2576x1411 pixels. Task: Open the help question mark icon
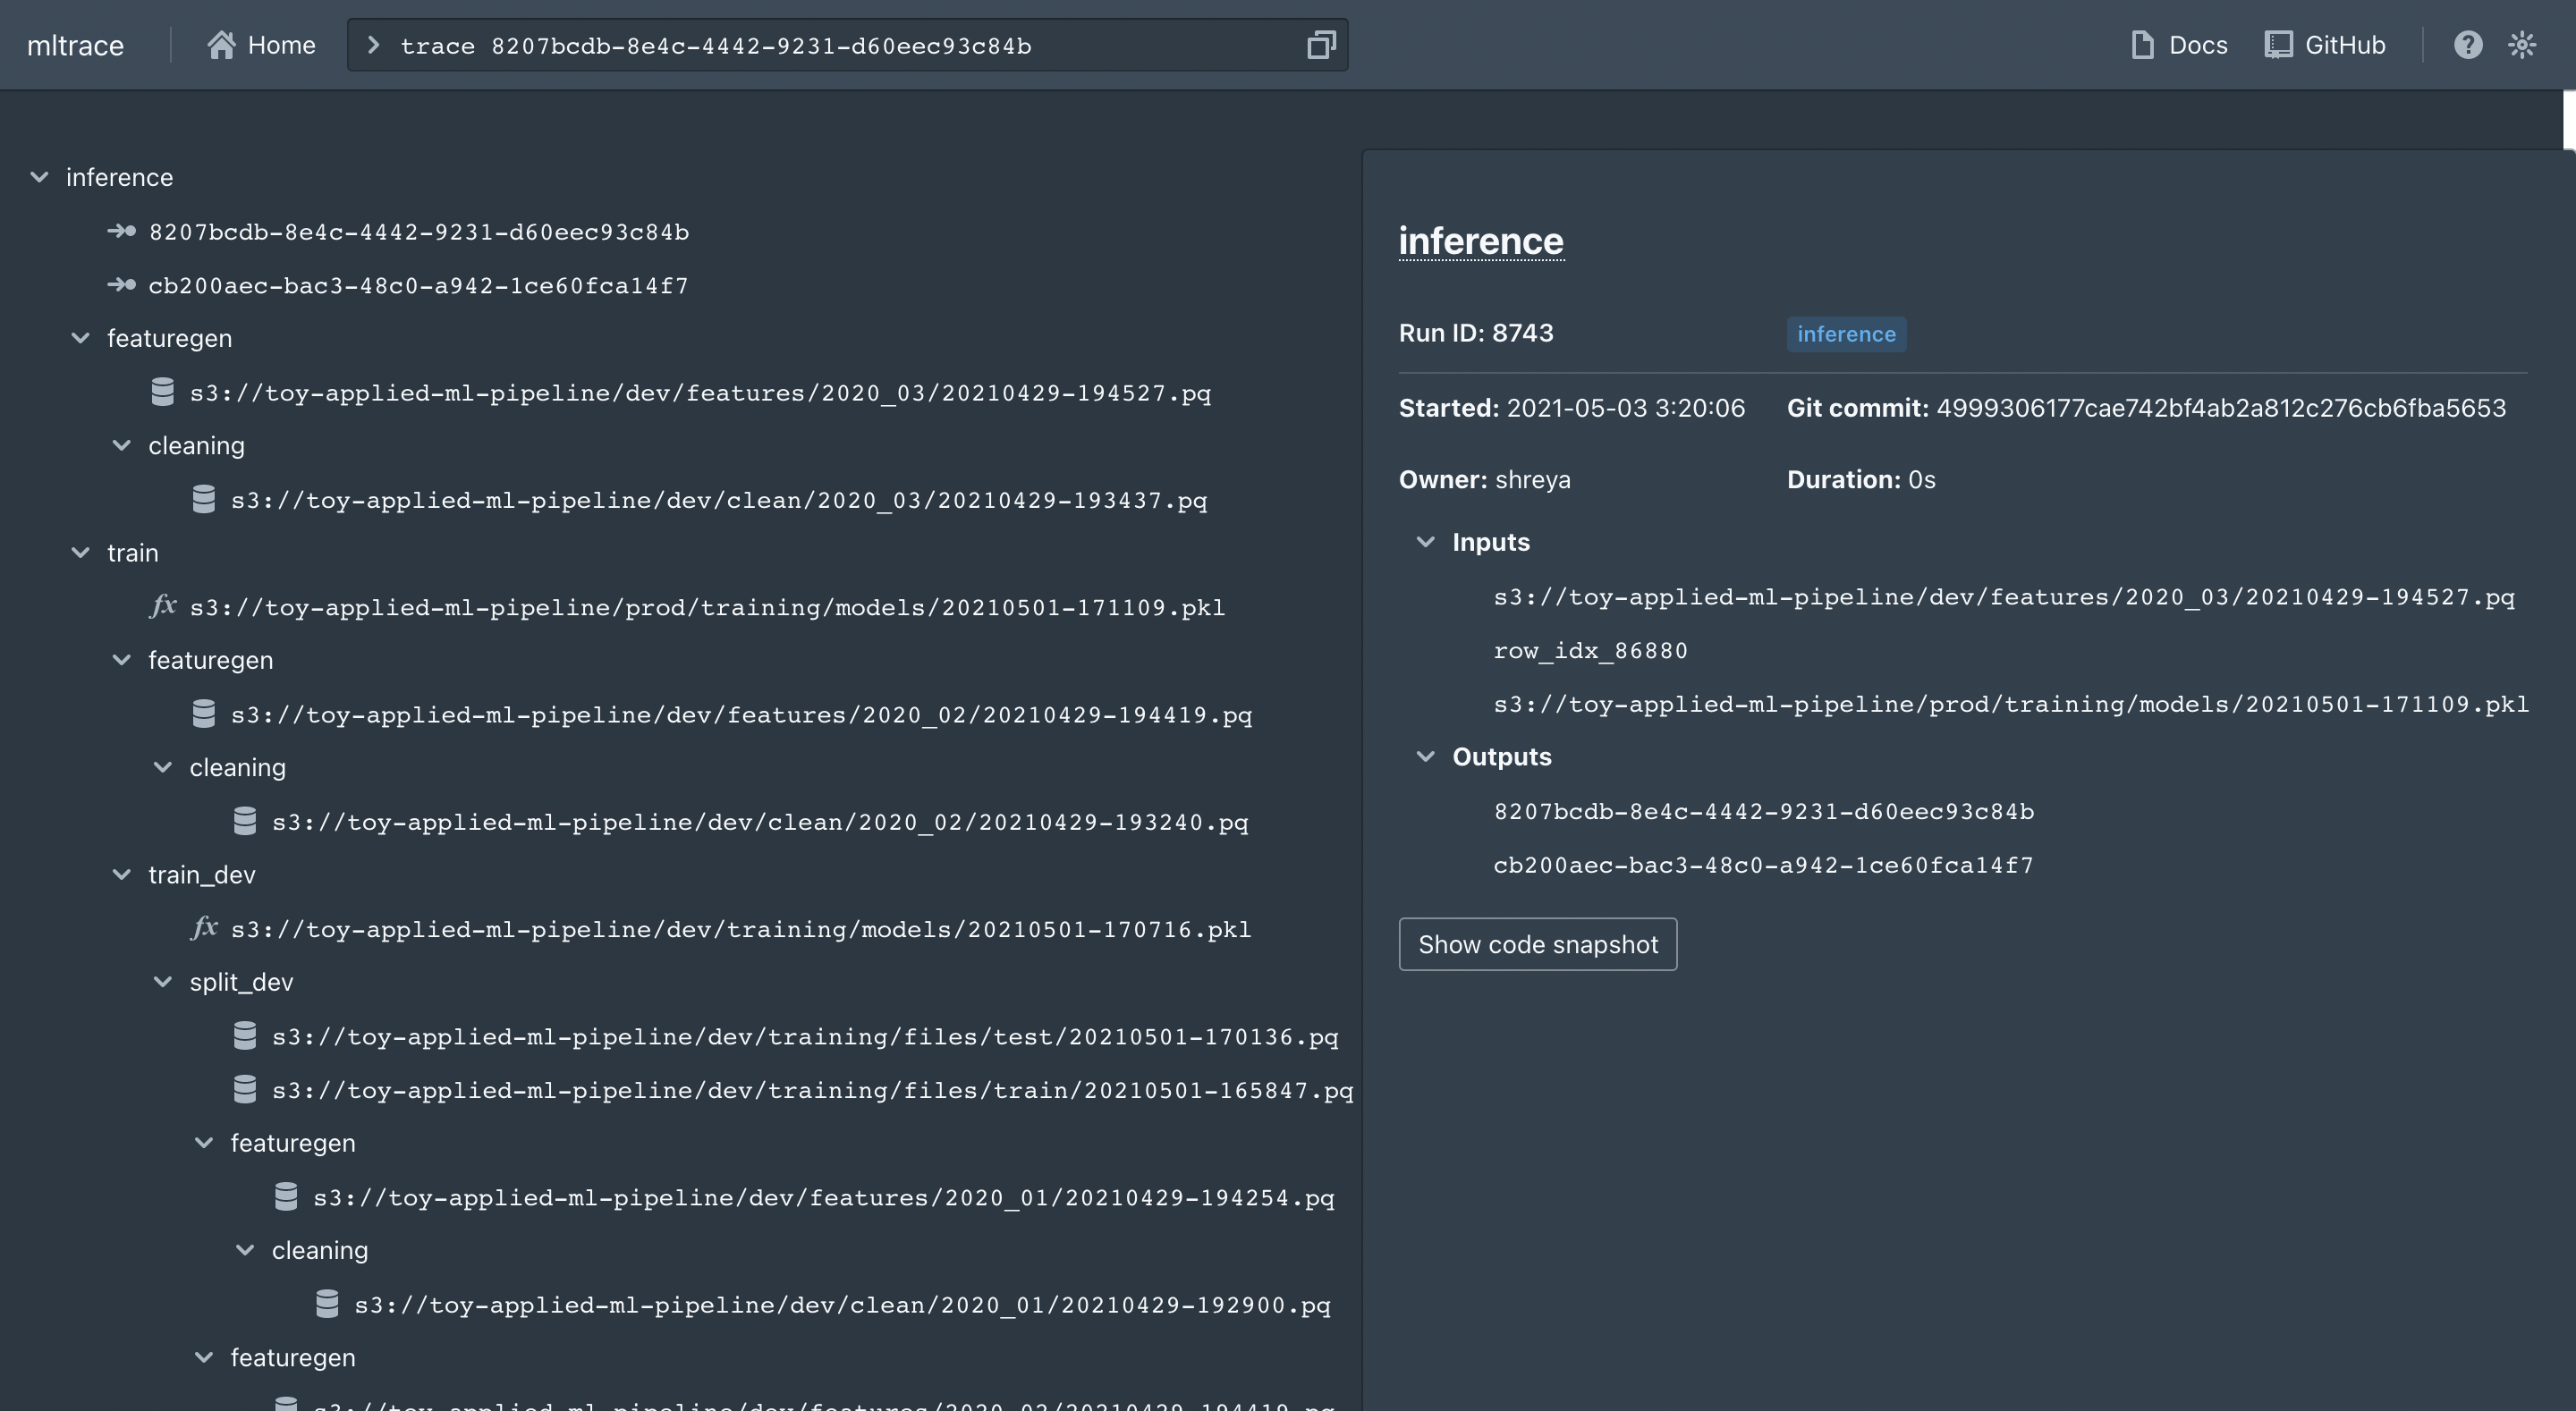tap(2467, 45)
